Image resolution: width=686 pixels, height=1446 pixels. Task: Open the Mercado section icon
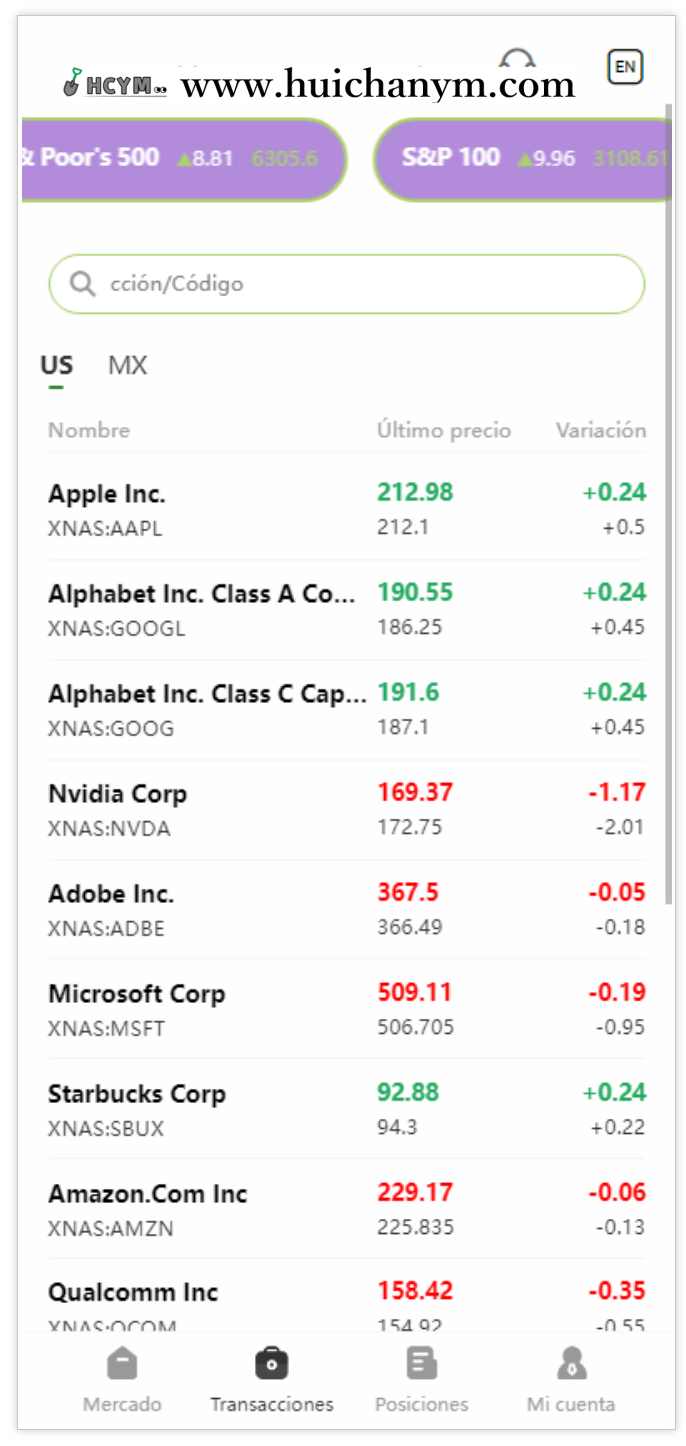(x=122, y=1363)
